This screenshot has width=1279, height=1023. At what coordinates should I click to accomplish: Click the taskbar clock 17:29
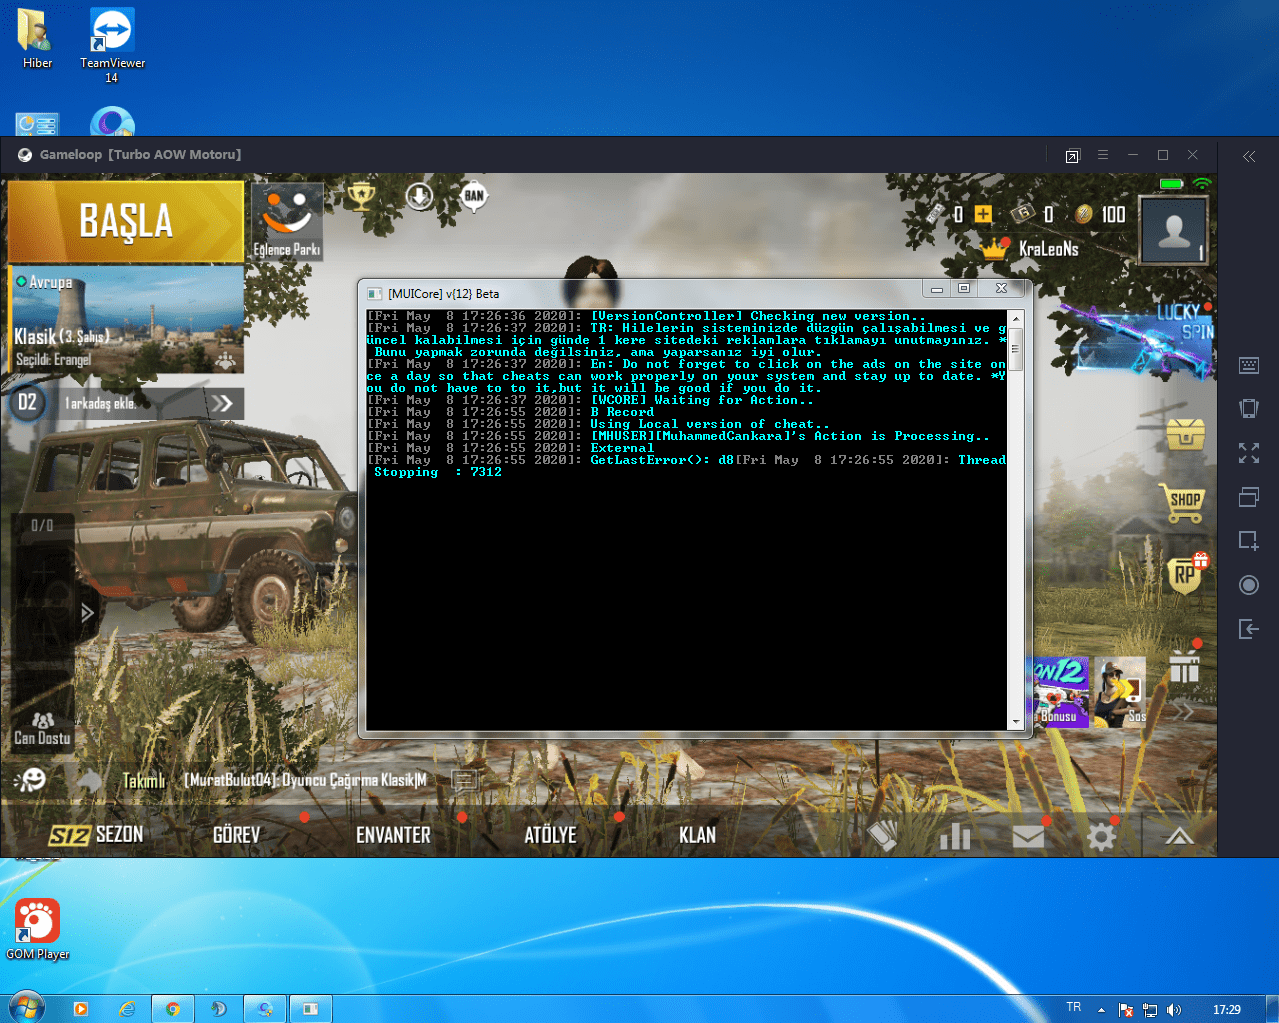click(1227, 1010)
